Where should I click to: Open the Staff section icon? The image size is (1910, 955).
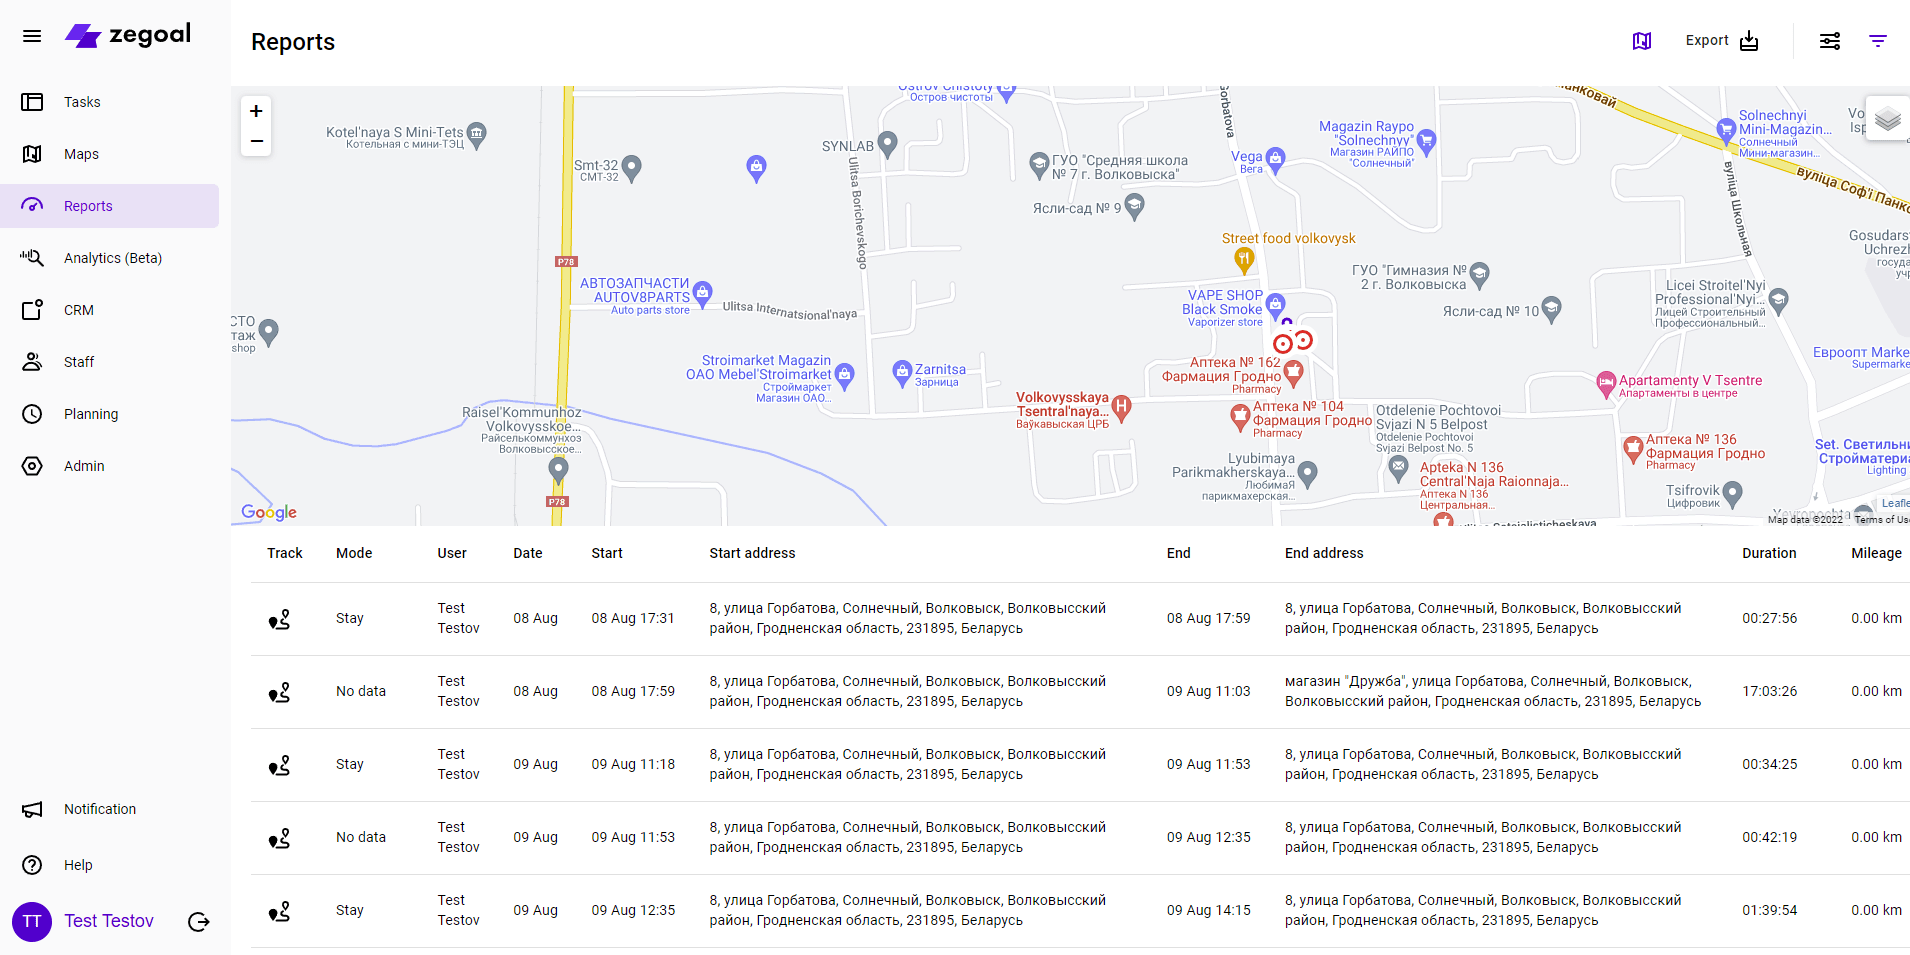pos(32,362)
